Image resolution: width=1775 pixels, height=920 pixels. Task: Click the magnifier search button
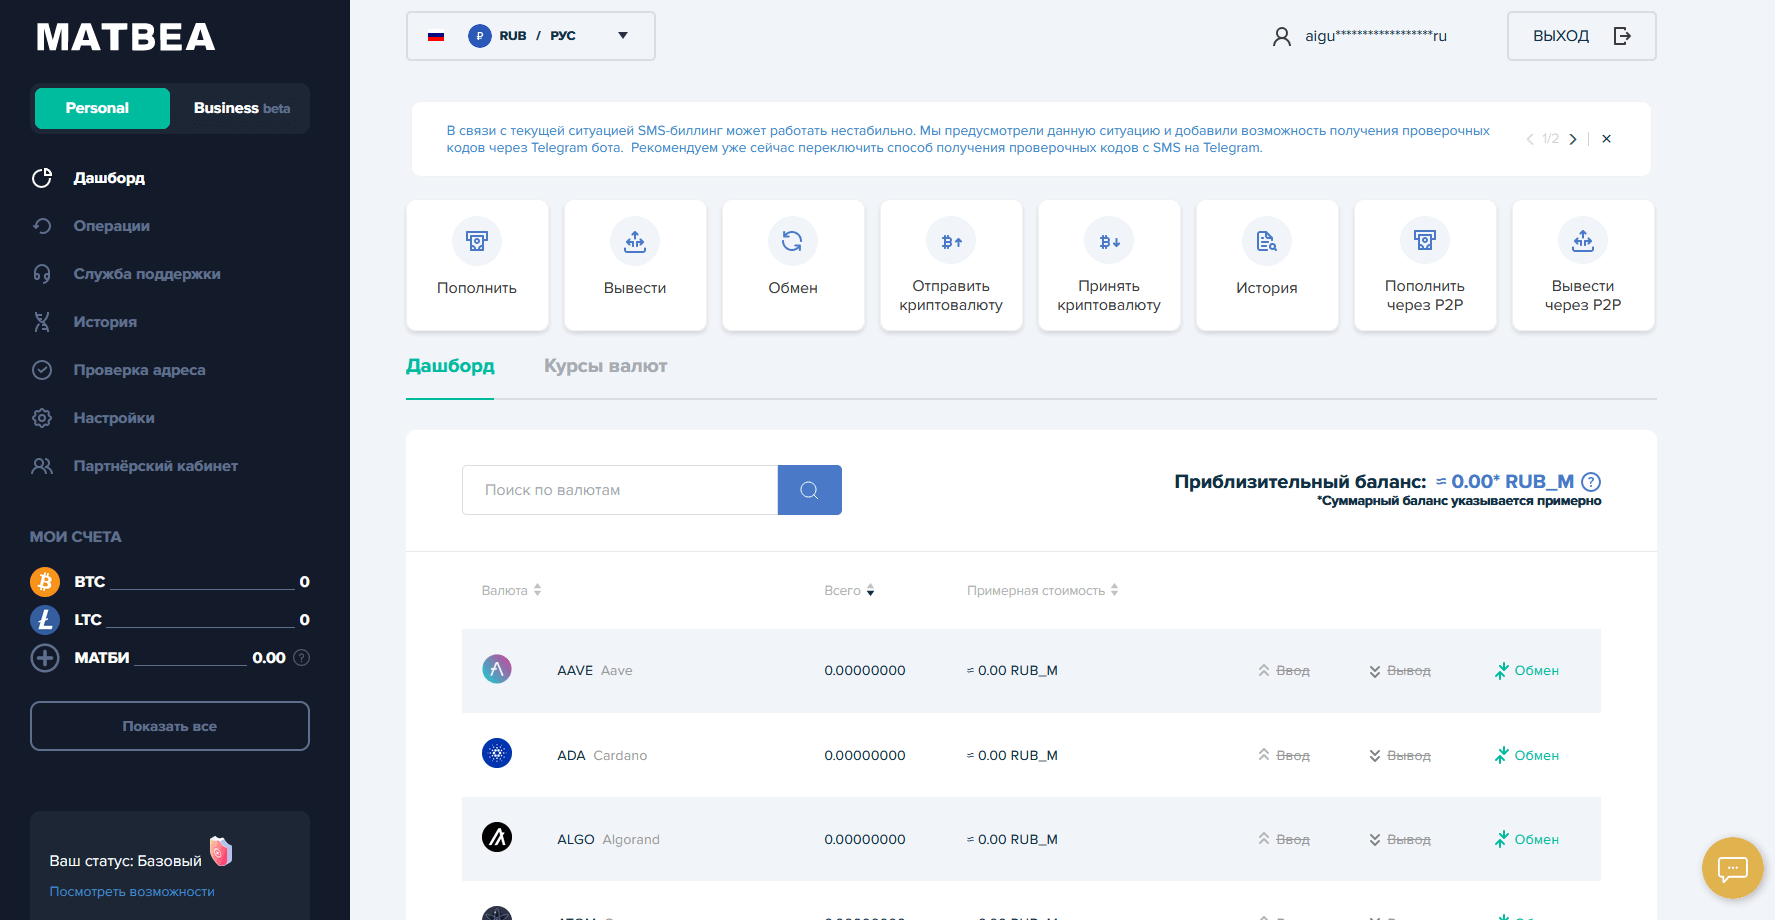809,490
